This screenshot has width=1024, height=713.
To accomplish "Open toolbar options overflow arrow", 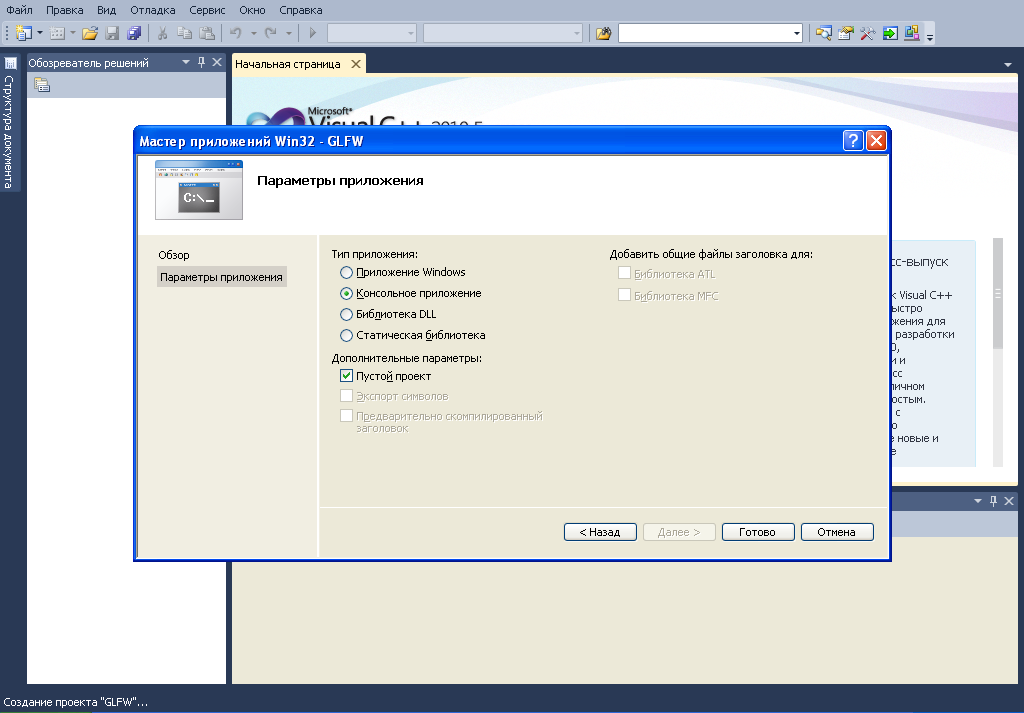I will 930,37.
